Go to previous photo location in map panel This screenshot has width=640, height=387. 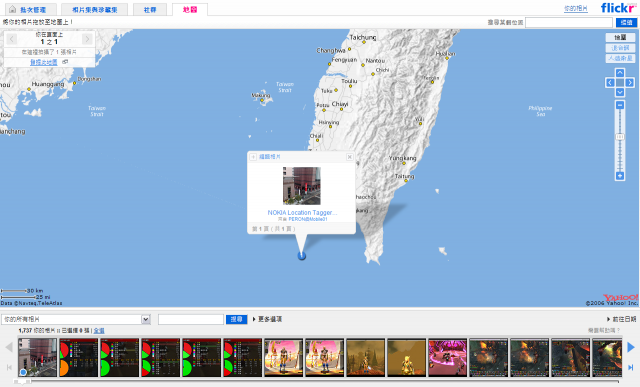[x=11, y=39]
